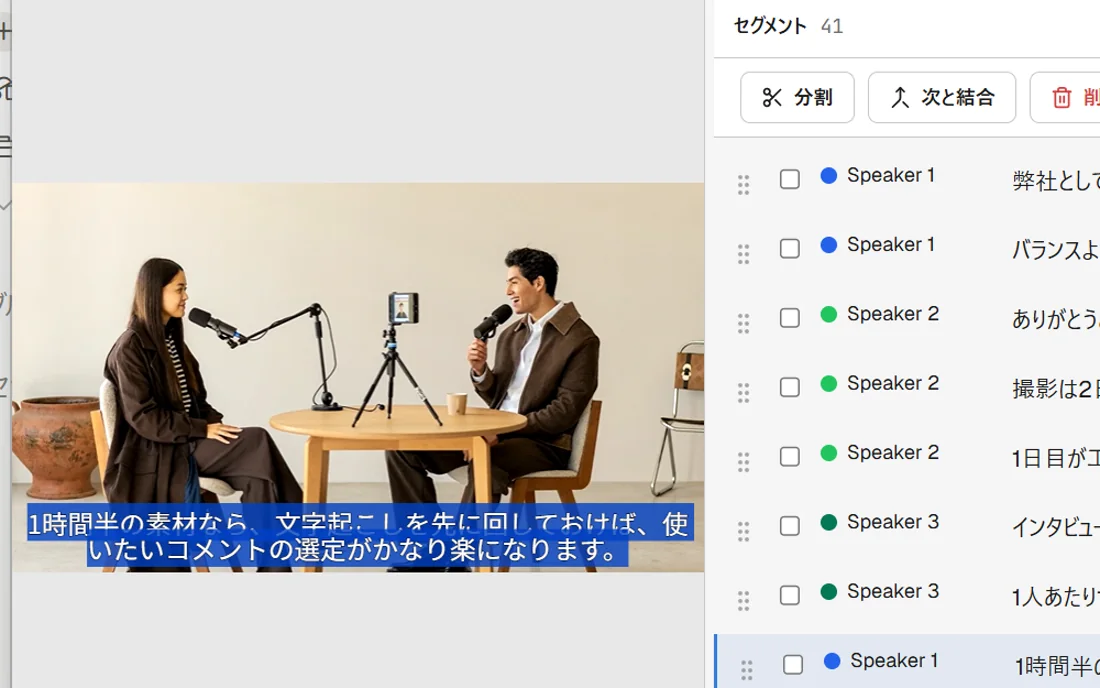Click the セグメント panel heading
Image resolution: width=1100 pixels, height=688 pixels.
click(x=770, y=26)
